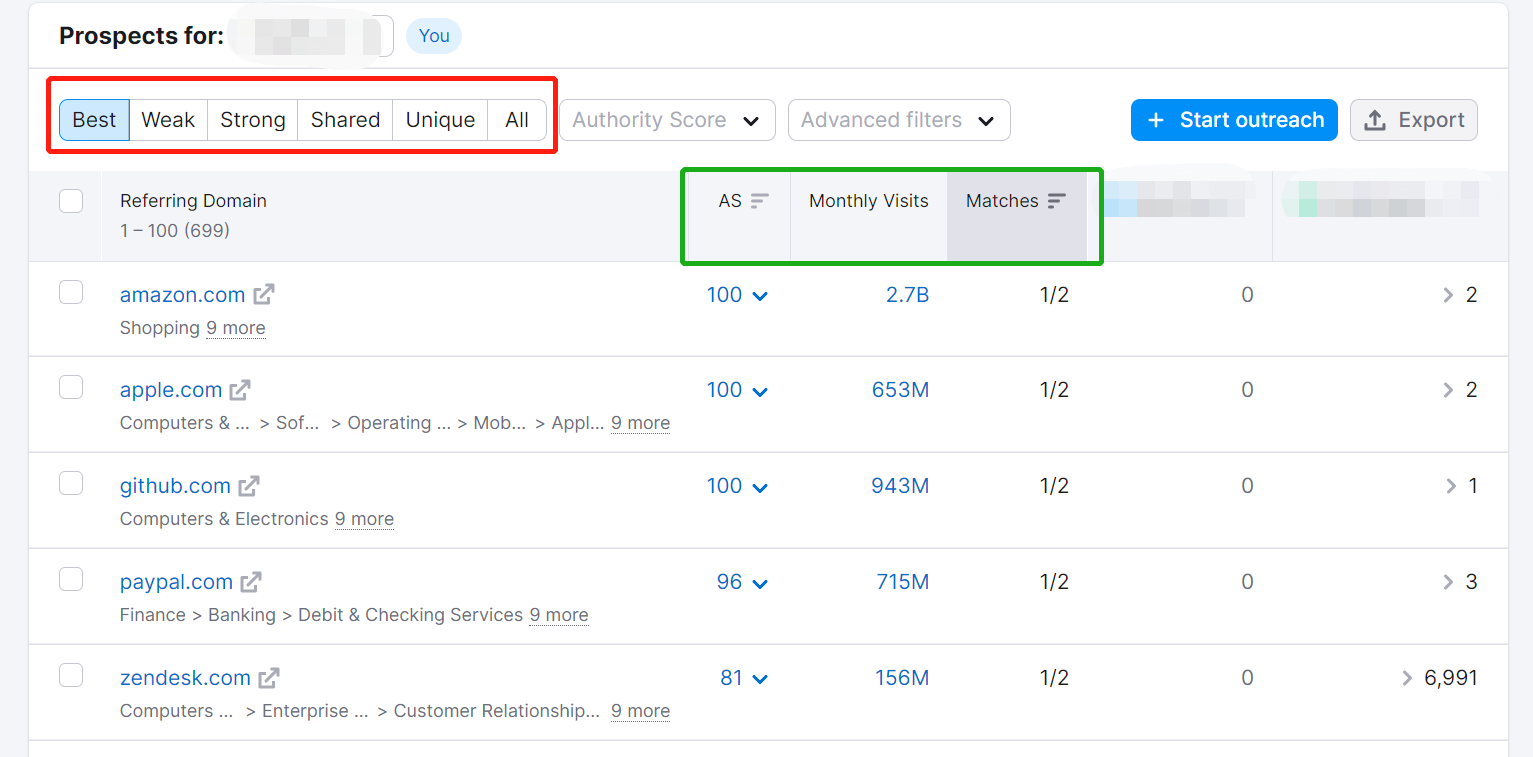Expand the Advanced filters dropdown
1533x757 pixels.
pos(898,120)
